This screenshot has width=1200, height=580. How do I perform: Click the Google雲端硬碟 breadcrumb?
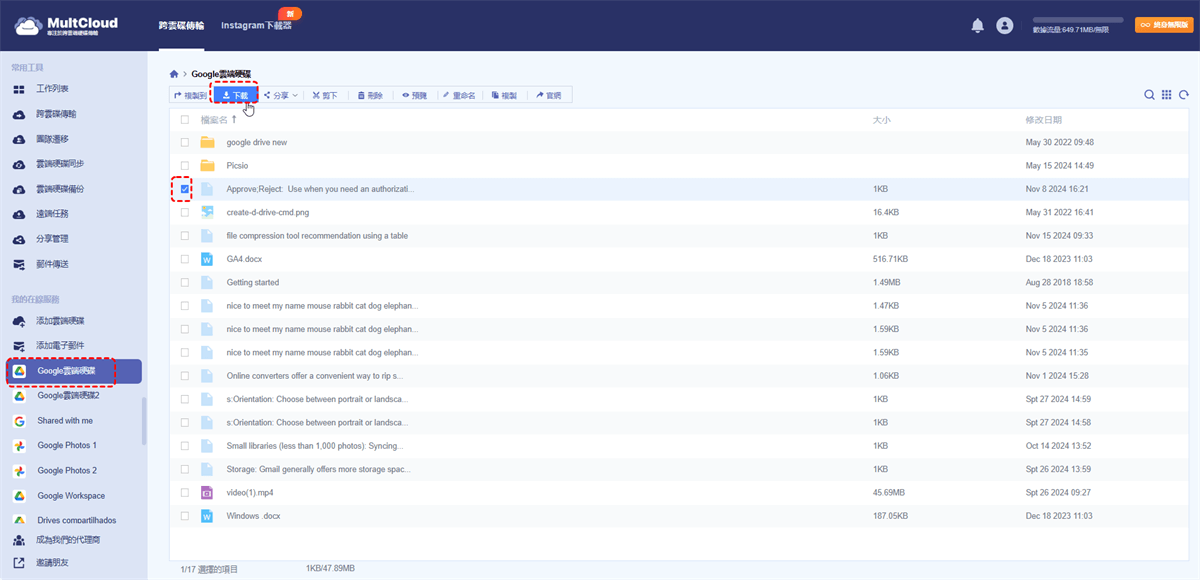pos(221,74)
